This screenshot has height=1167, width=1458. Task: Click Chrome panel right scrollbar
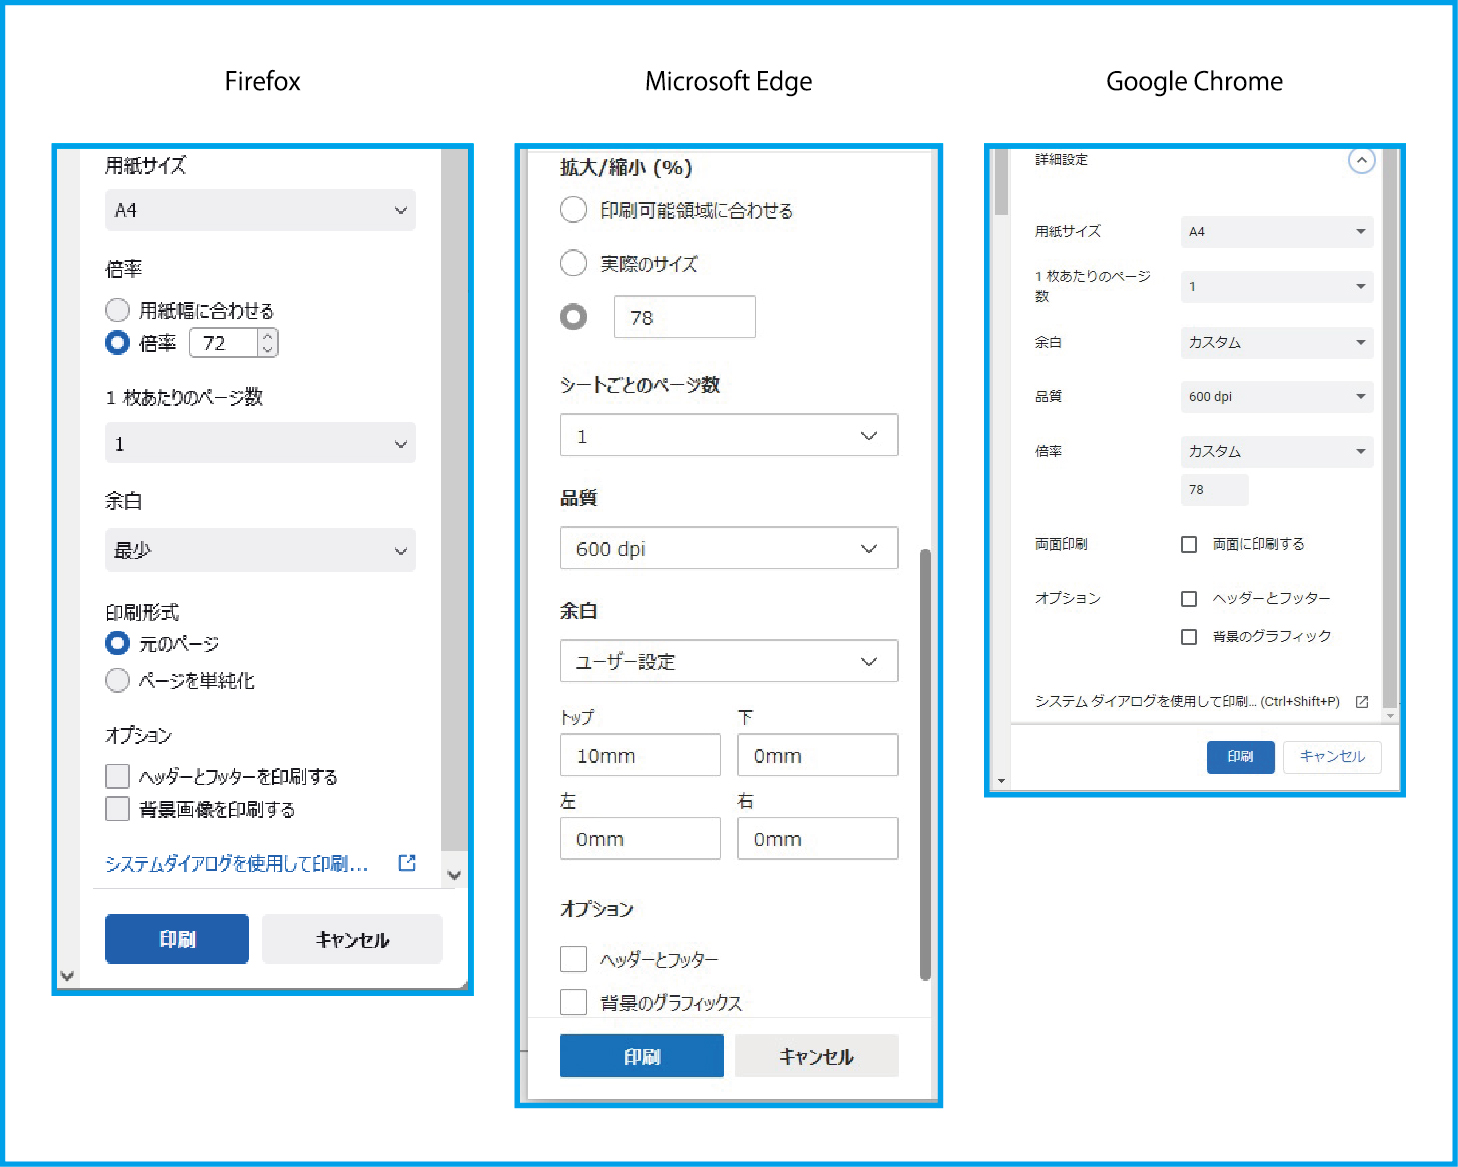pyautogui.click(x=1390, y=430)
